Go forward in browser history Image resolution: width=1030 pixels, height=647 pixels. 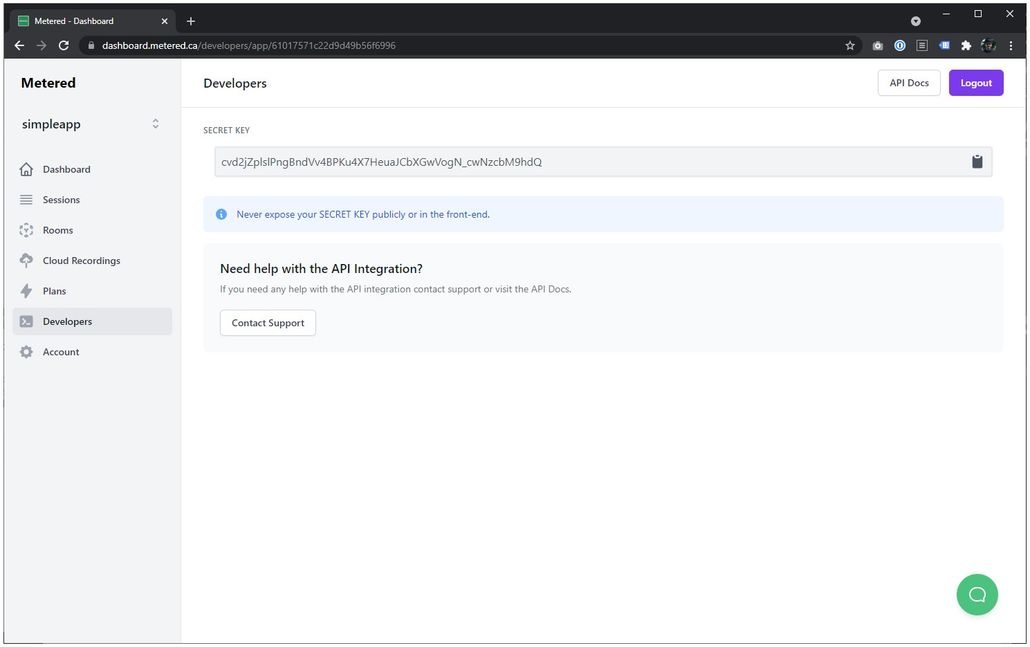(41, 45)
